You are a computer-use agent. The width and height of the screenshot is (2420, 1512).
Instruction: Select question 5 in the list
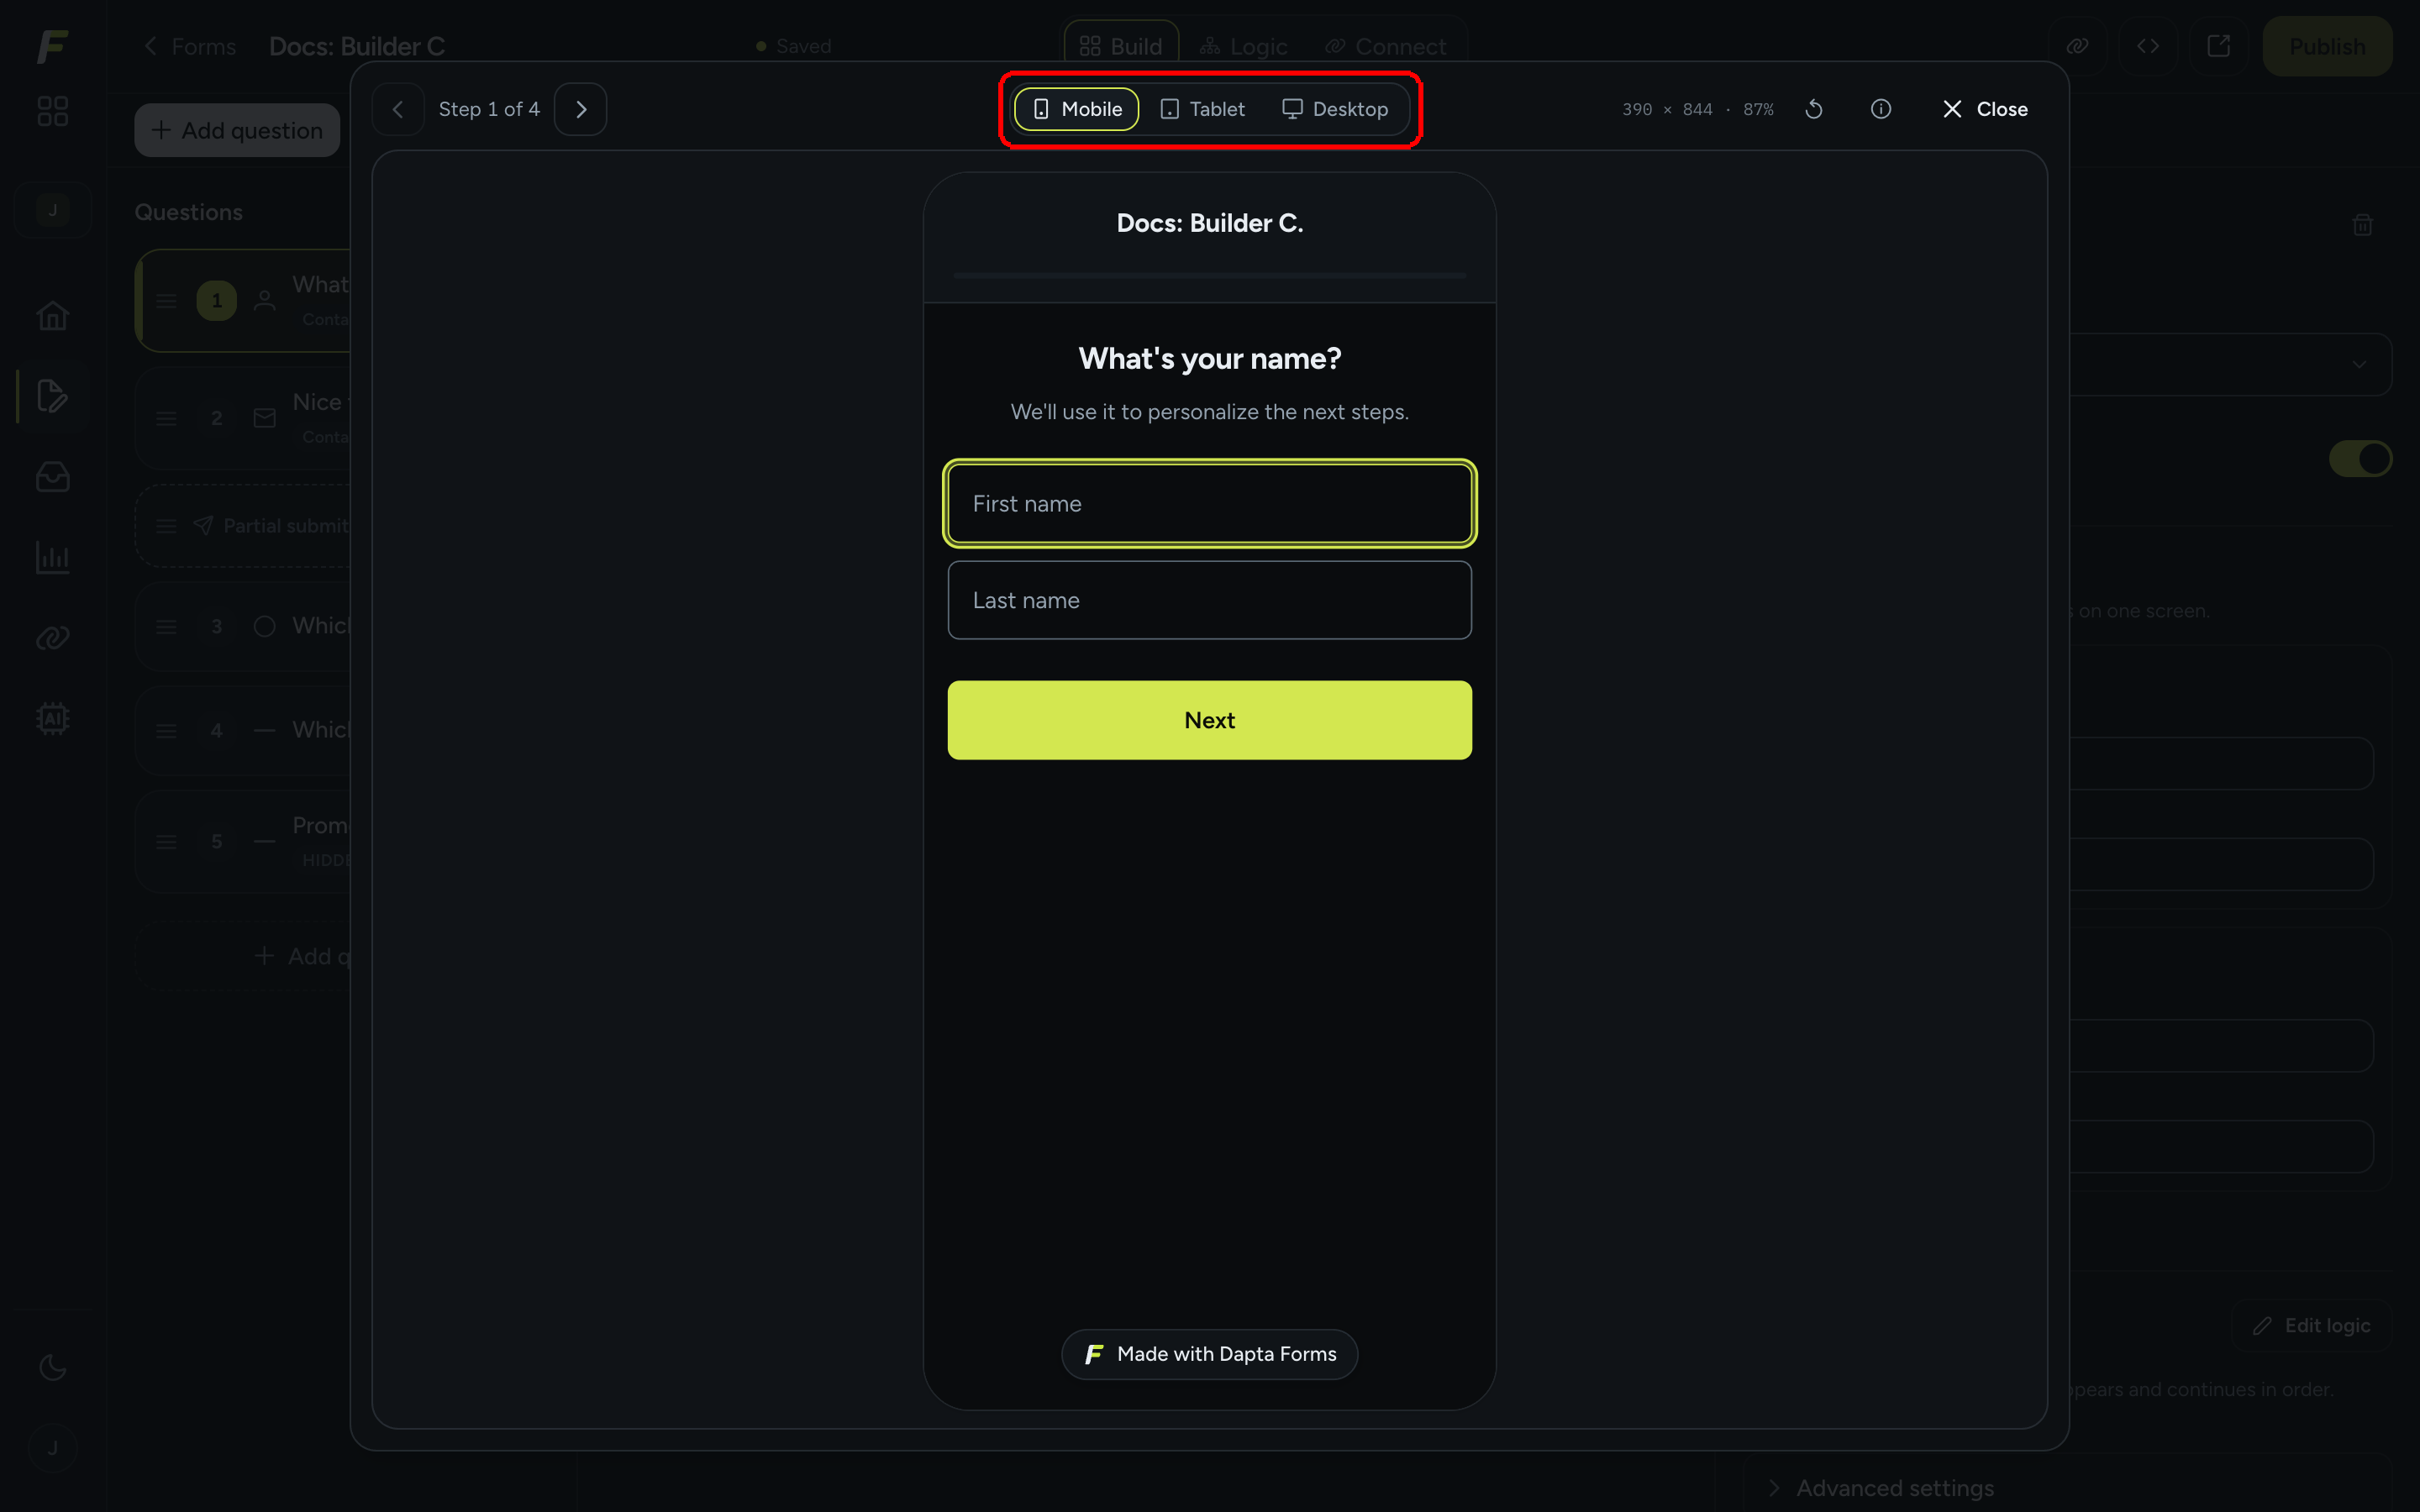[x=243, y=841]
